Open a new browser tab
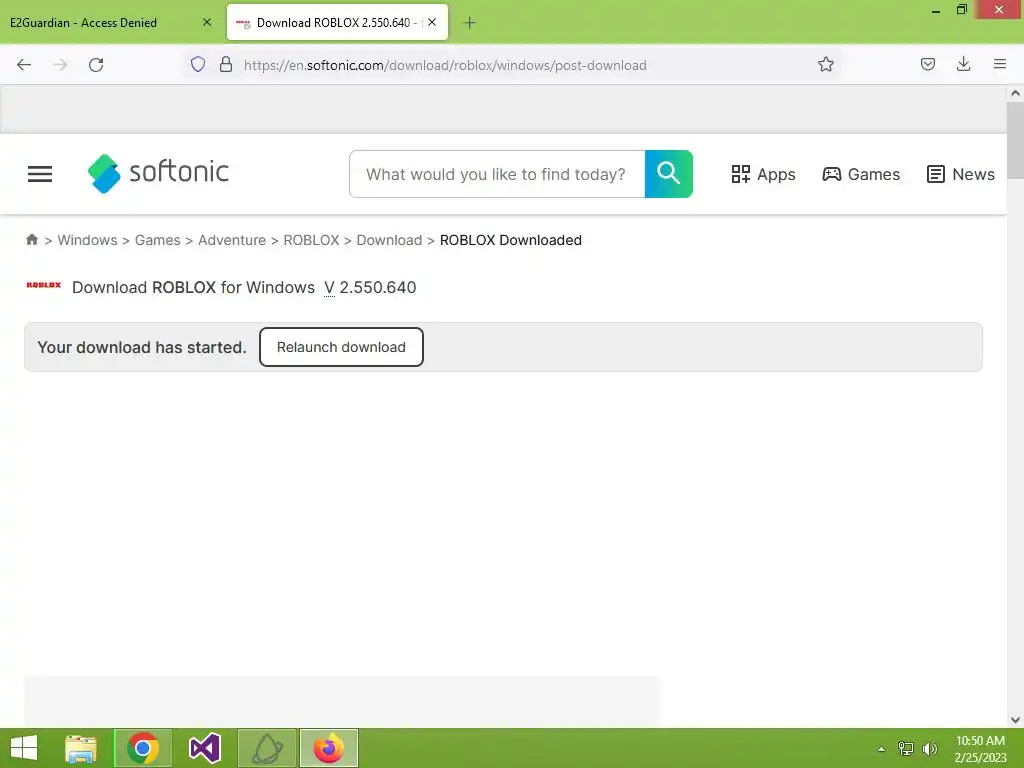The width and height of the screenshot is (1024, 768). pyautogui.click(x=469, y=23)
